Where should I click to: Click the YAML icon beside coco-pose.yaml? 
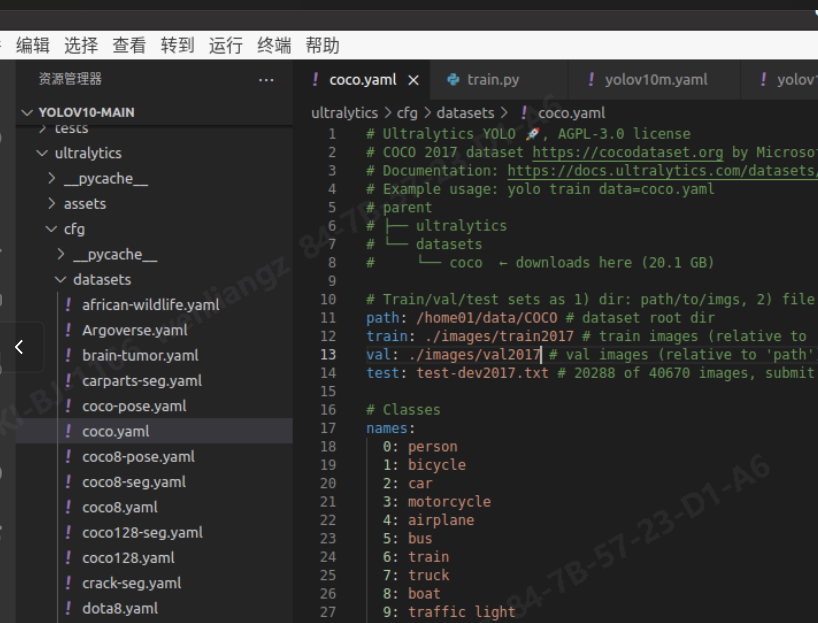click(x=68, y=406)
